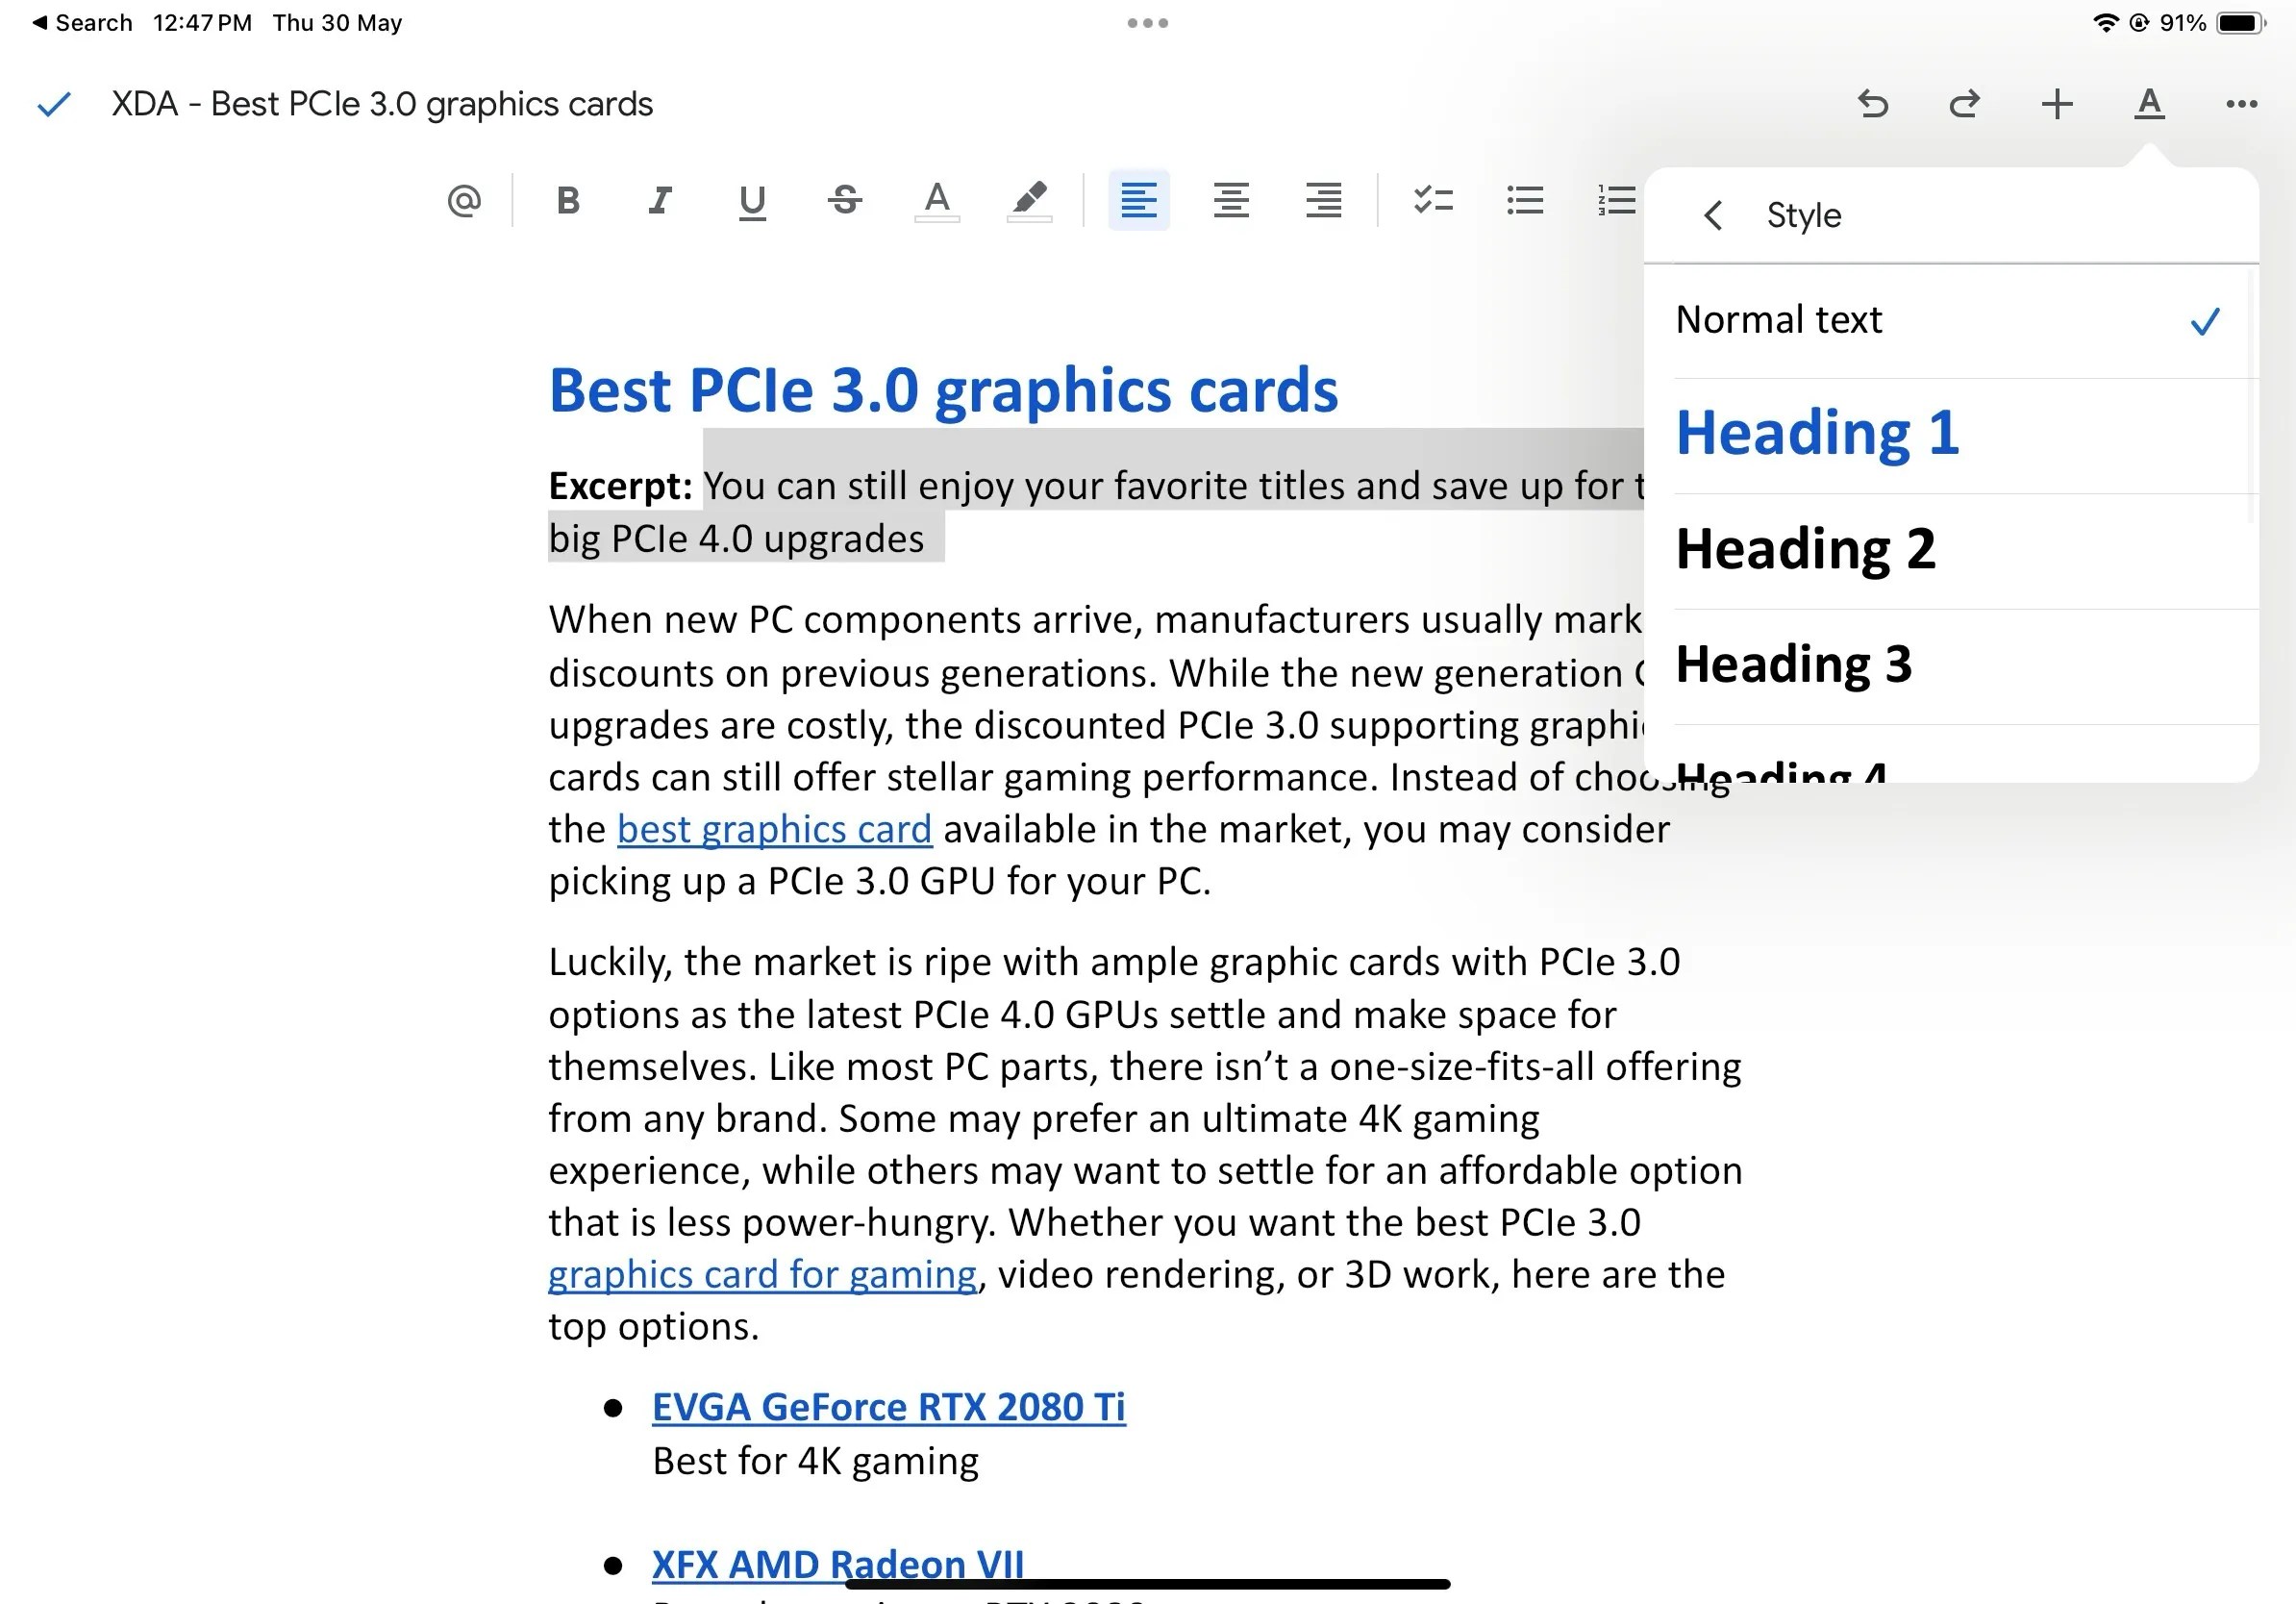This screenshot has width=2296, height=1604.
Task: Apply the partially visible Heading 4 style
Action: [x=1950, y=755]
